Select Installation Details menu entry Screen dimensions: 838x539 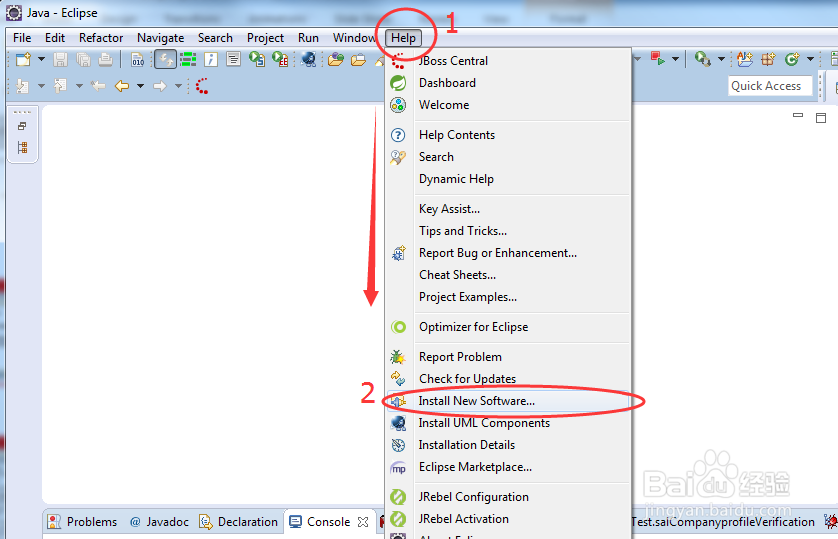point(508,445)
